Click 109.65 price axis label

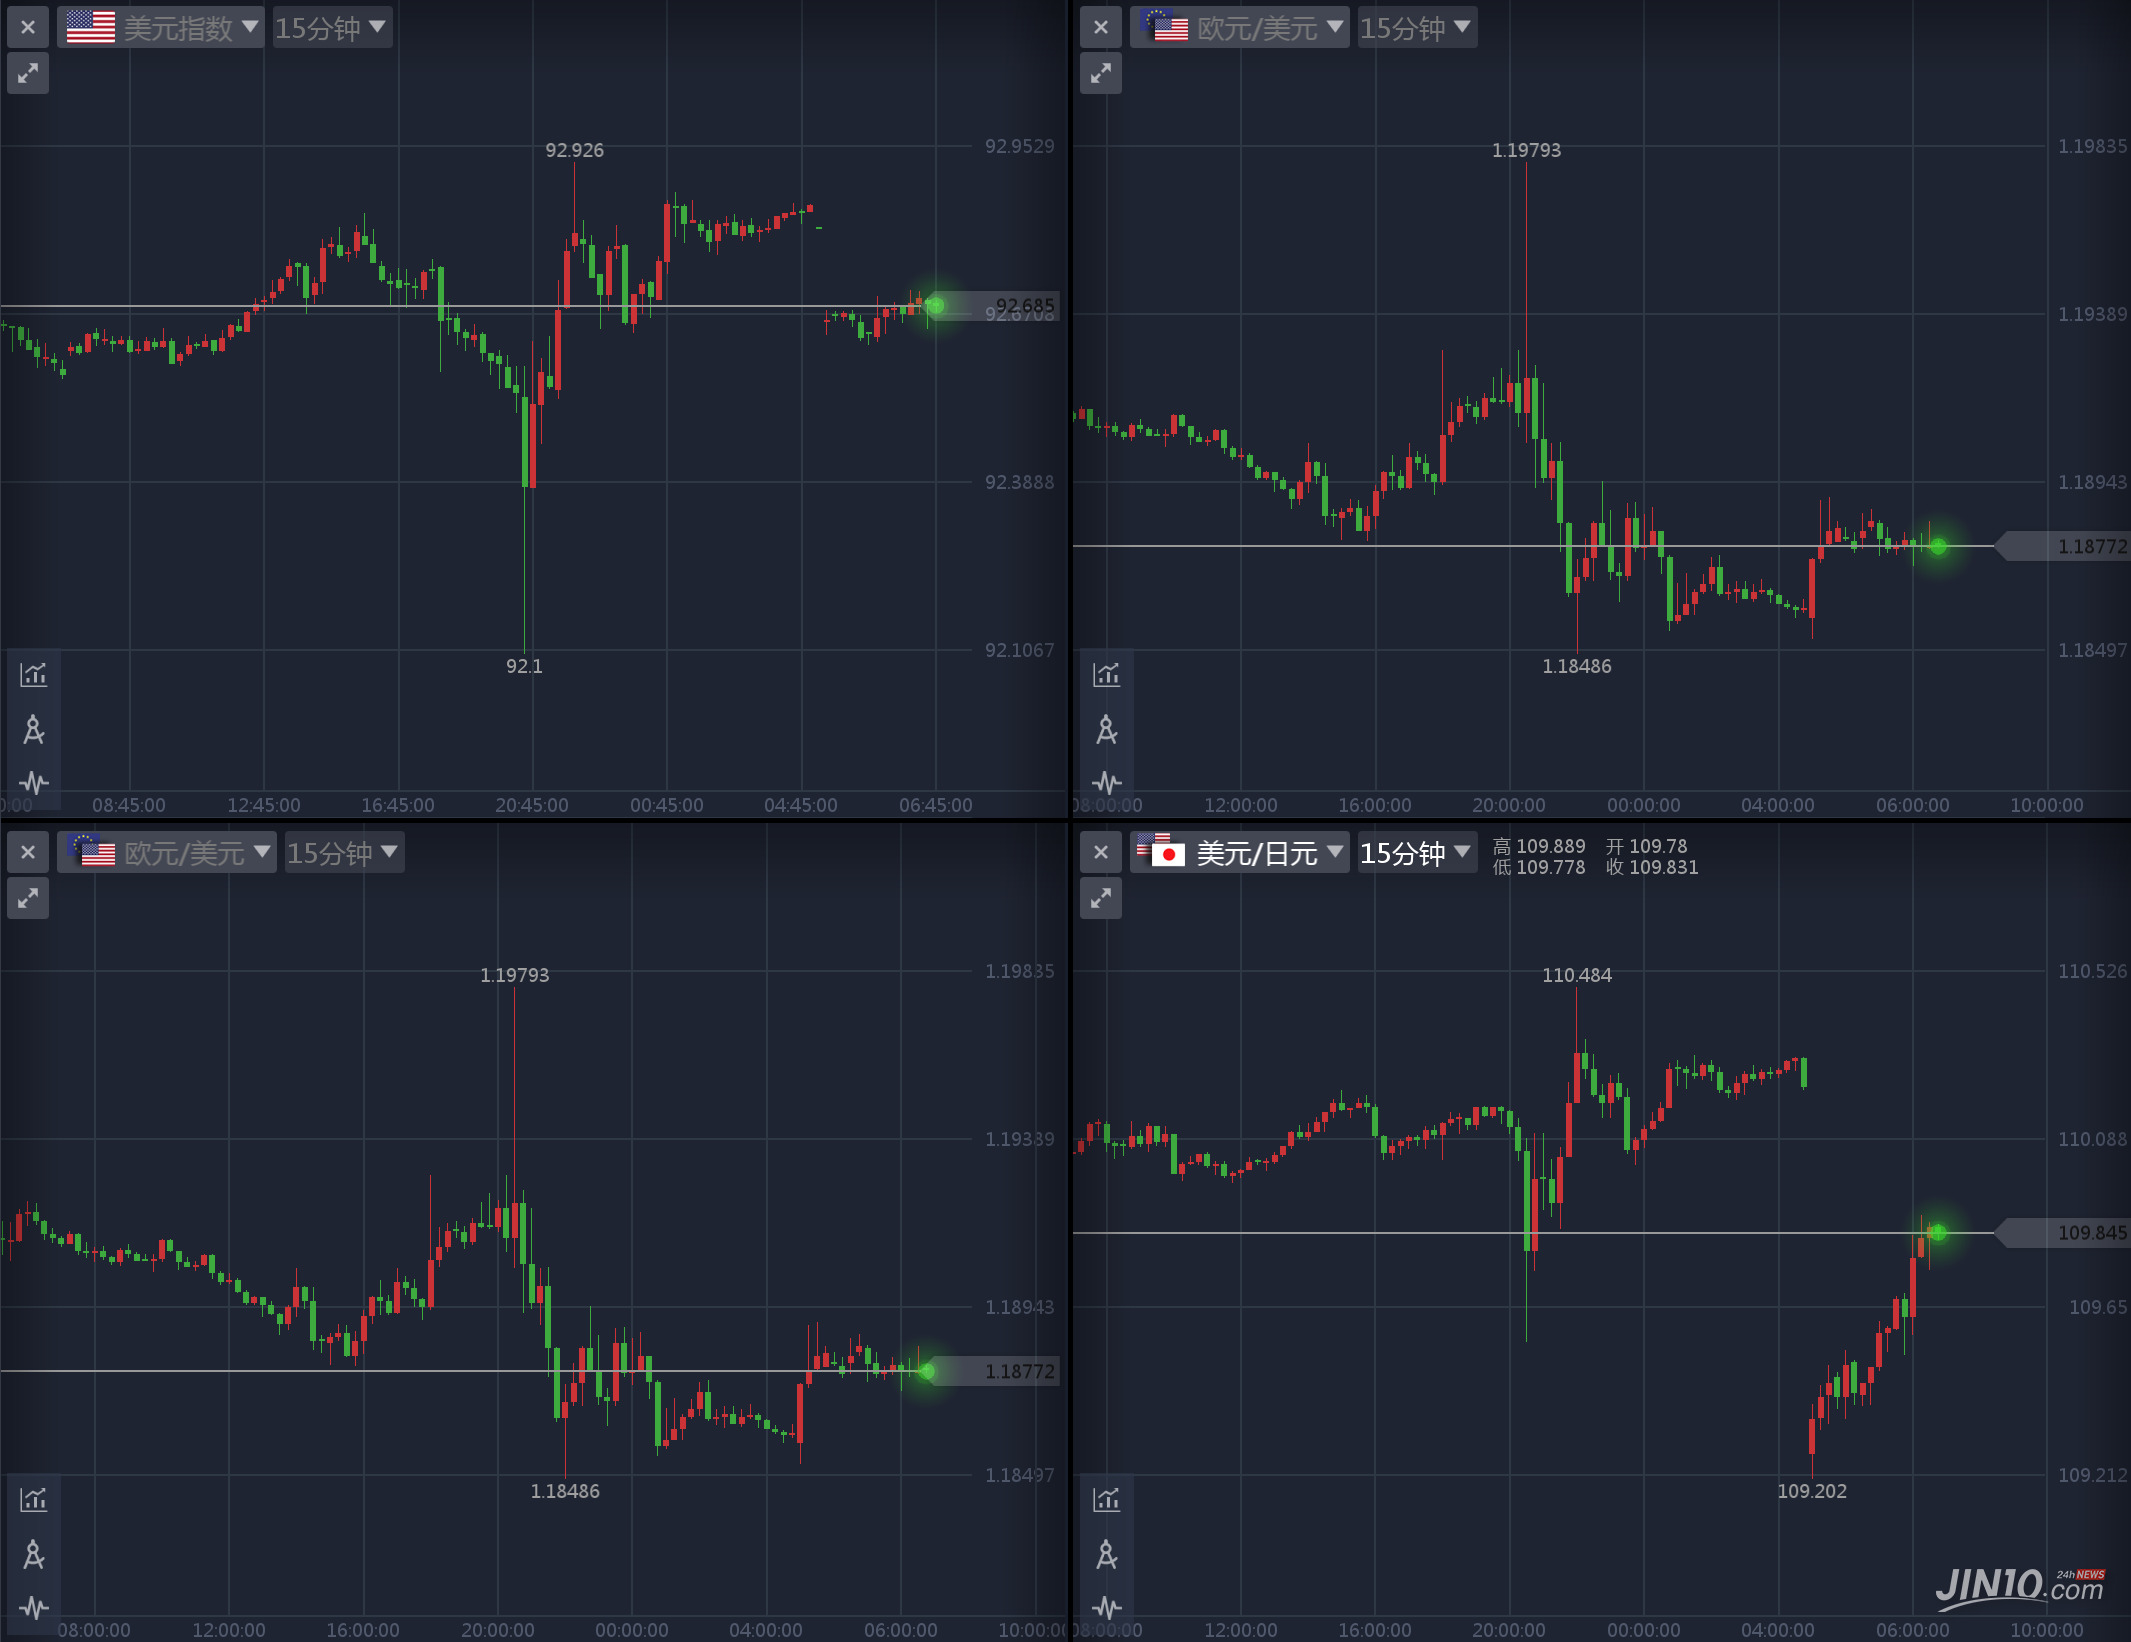(x=2098, y=1307)
